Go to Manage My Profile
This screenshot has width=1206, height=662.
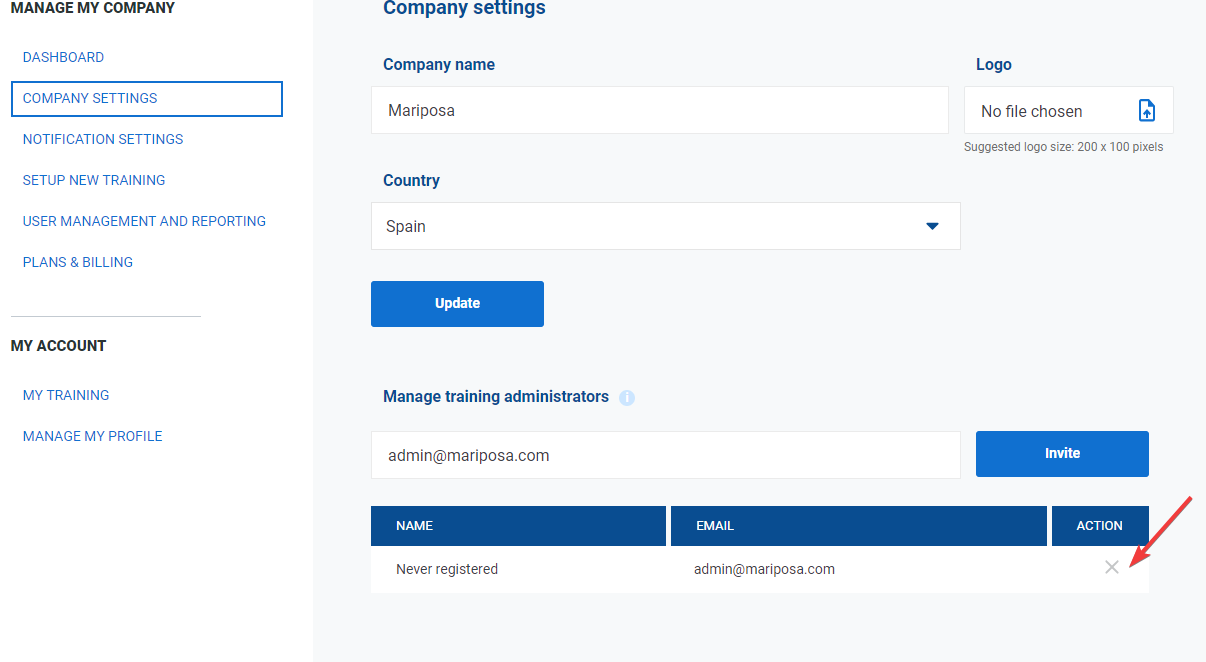92,436
